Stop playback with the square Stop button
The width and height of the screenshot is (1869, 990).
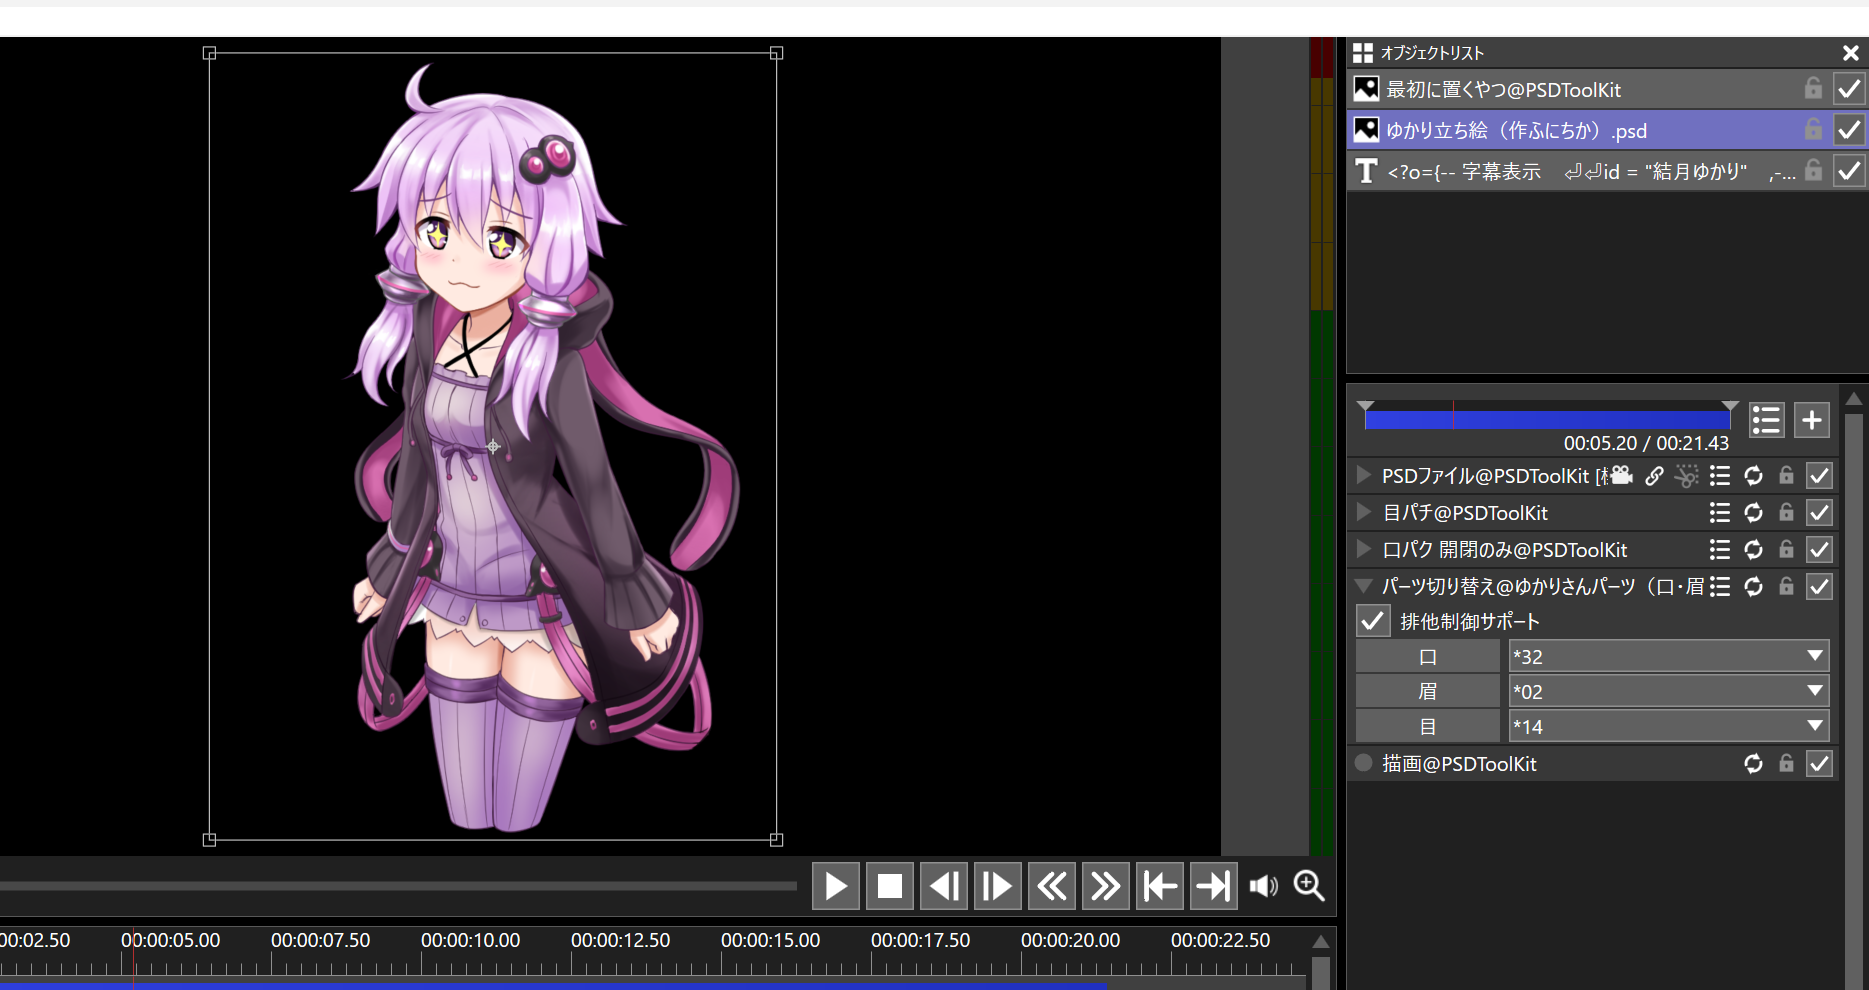(x=889, y=887)
